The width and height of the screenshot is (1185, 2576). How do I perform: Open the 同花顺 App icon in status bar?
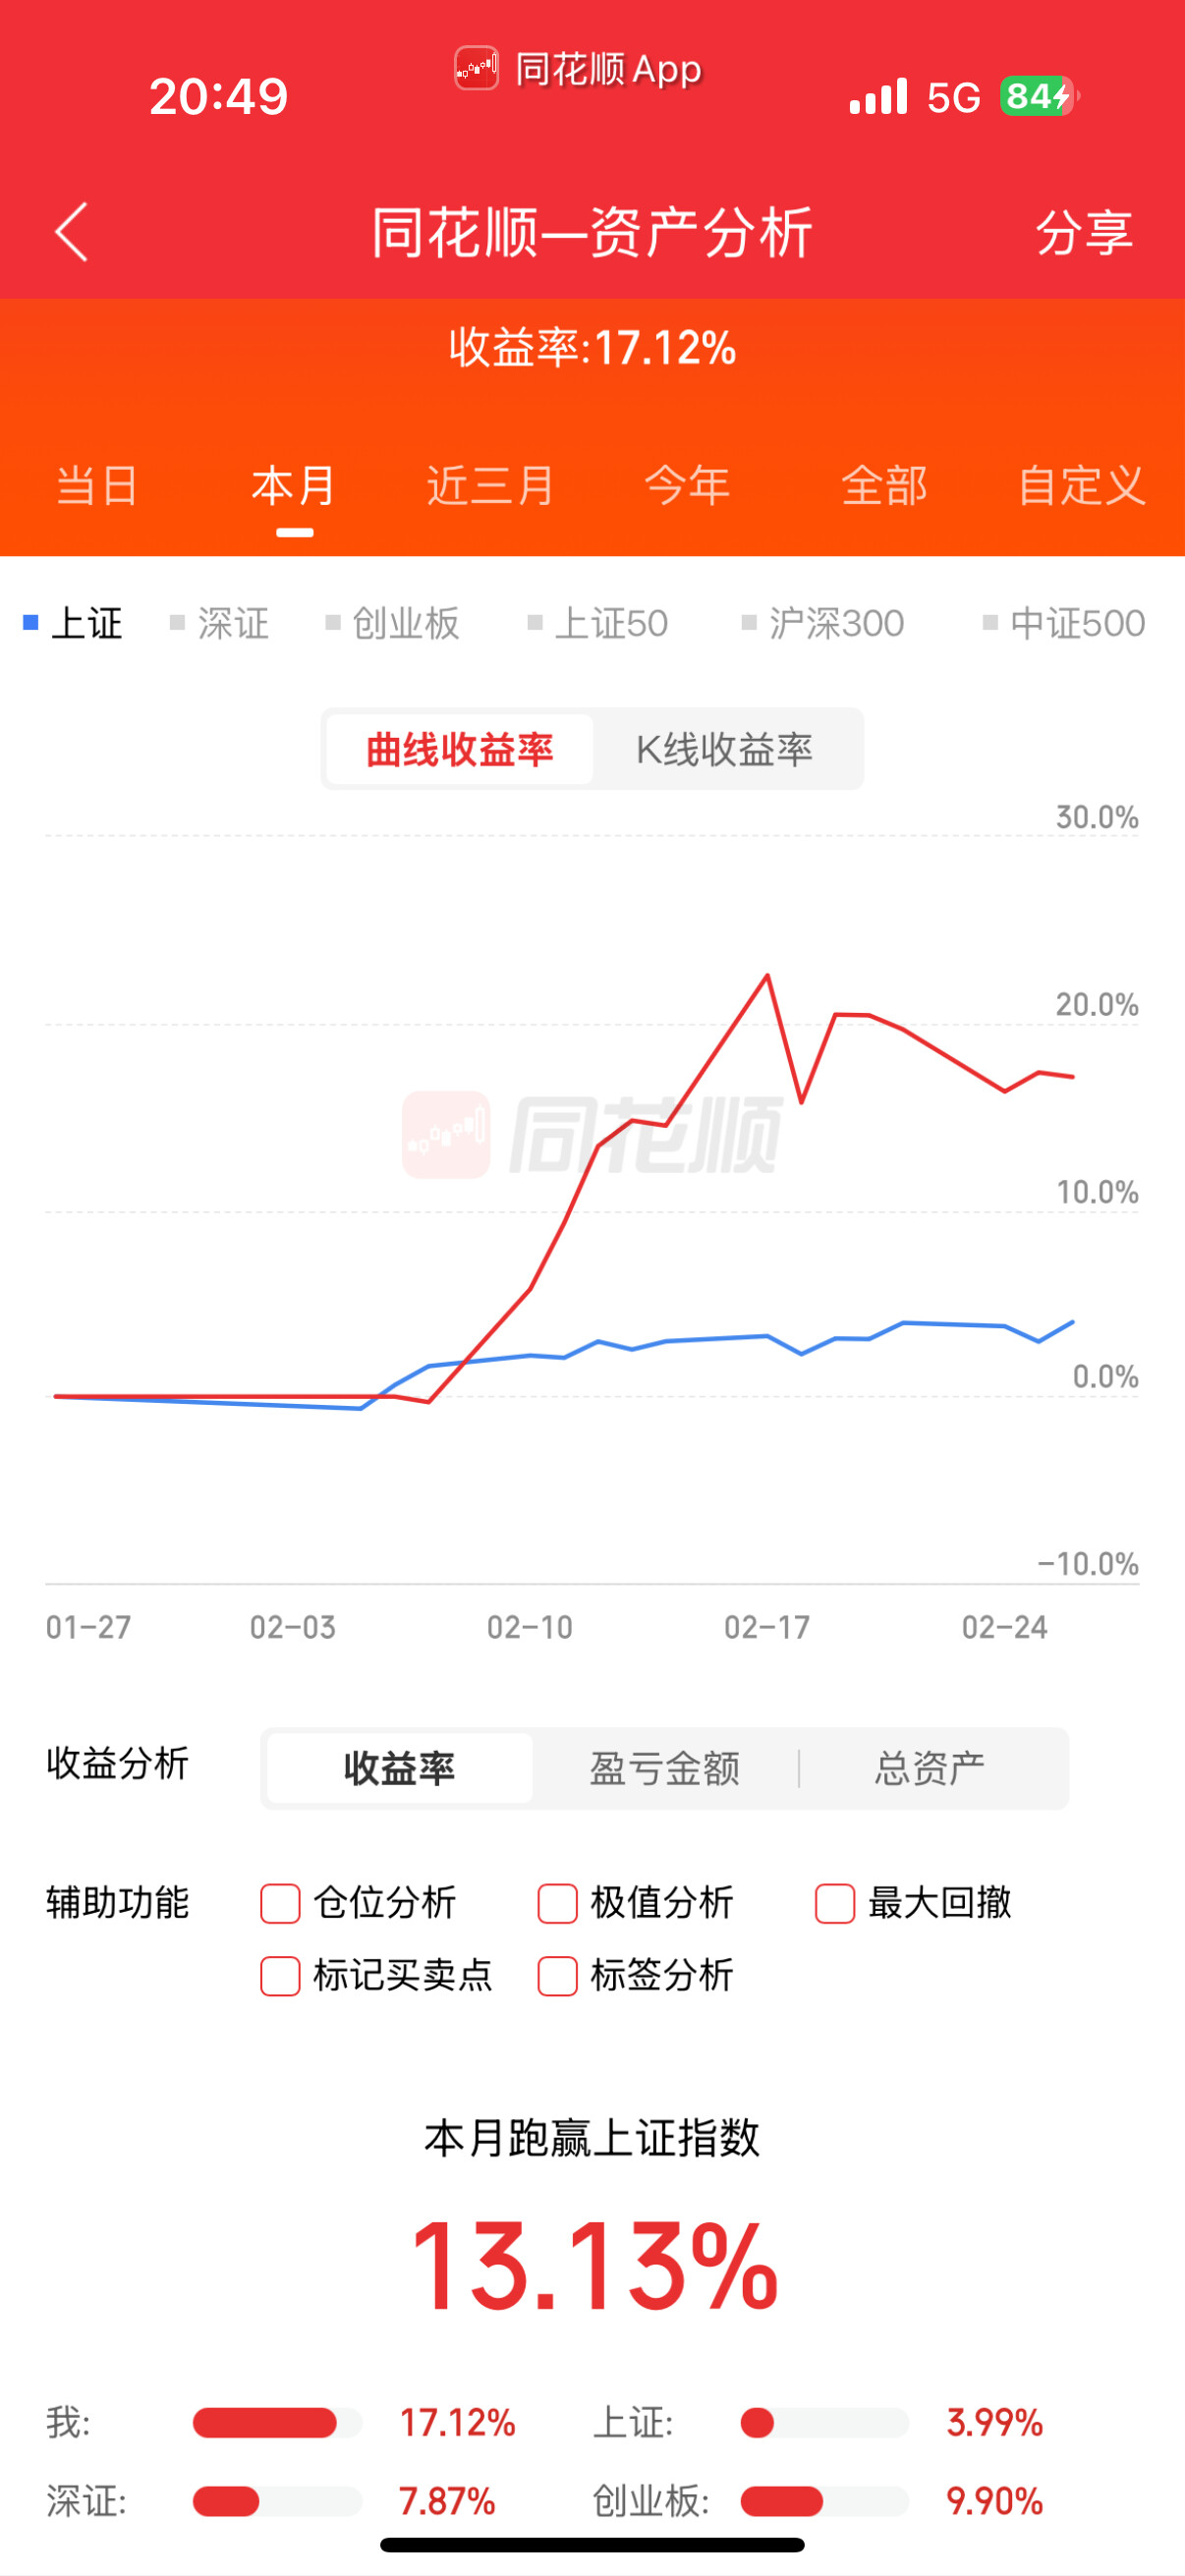point(476,69)
